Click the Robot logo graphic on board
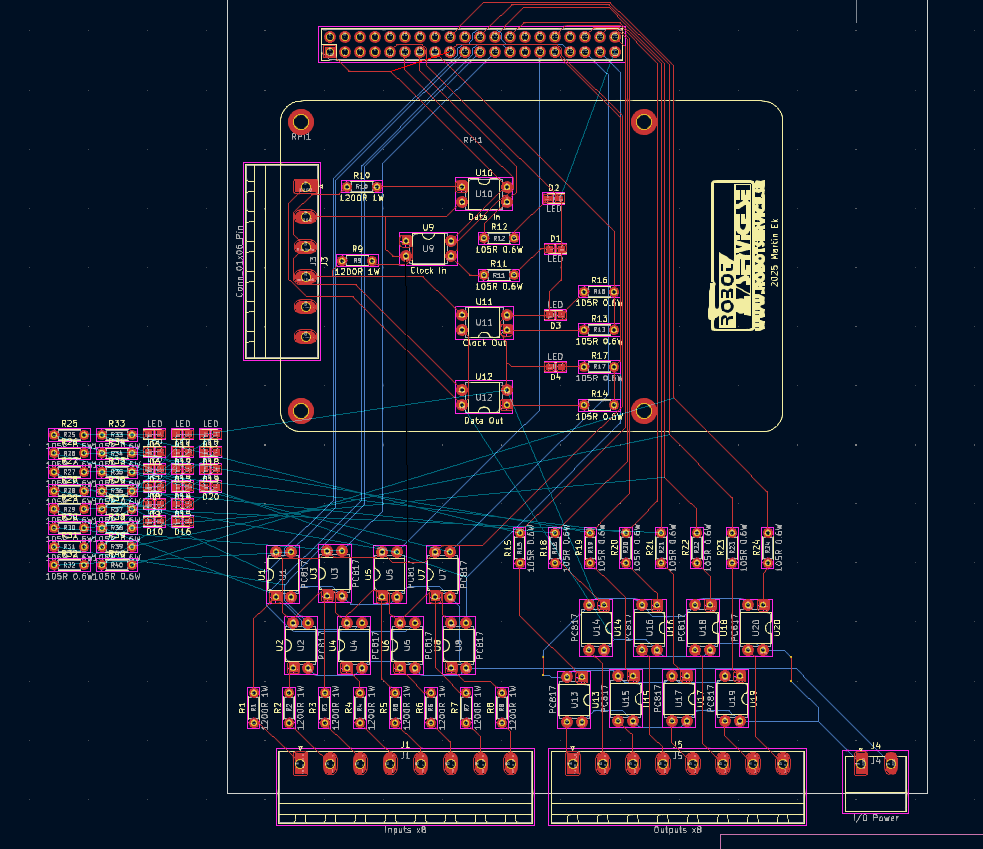983x849 pixels. point(738,255)
